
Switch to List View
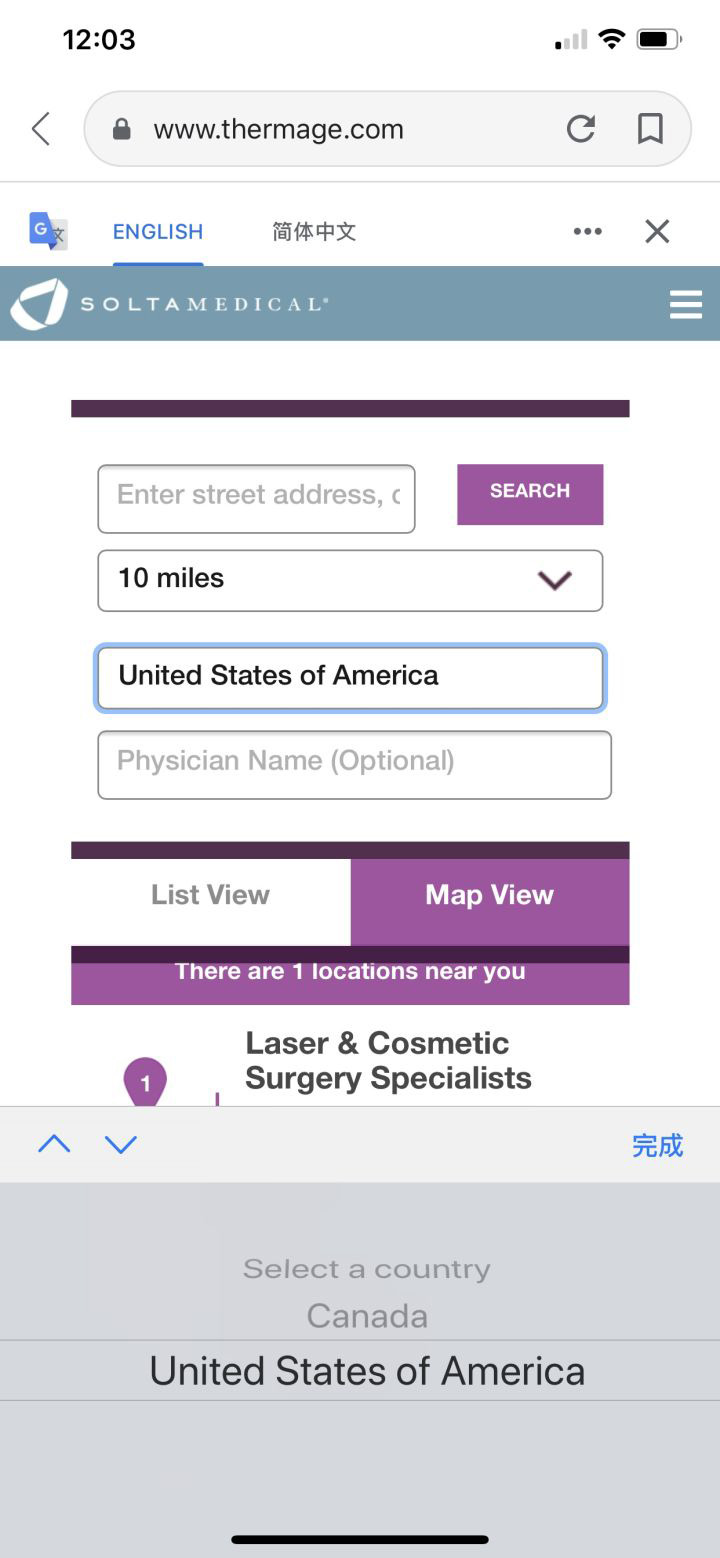(210, 895)
